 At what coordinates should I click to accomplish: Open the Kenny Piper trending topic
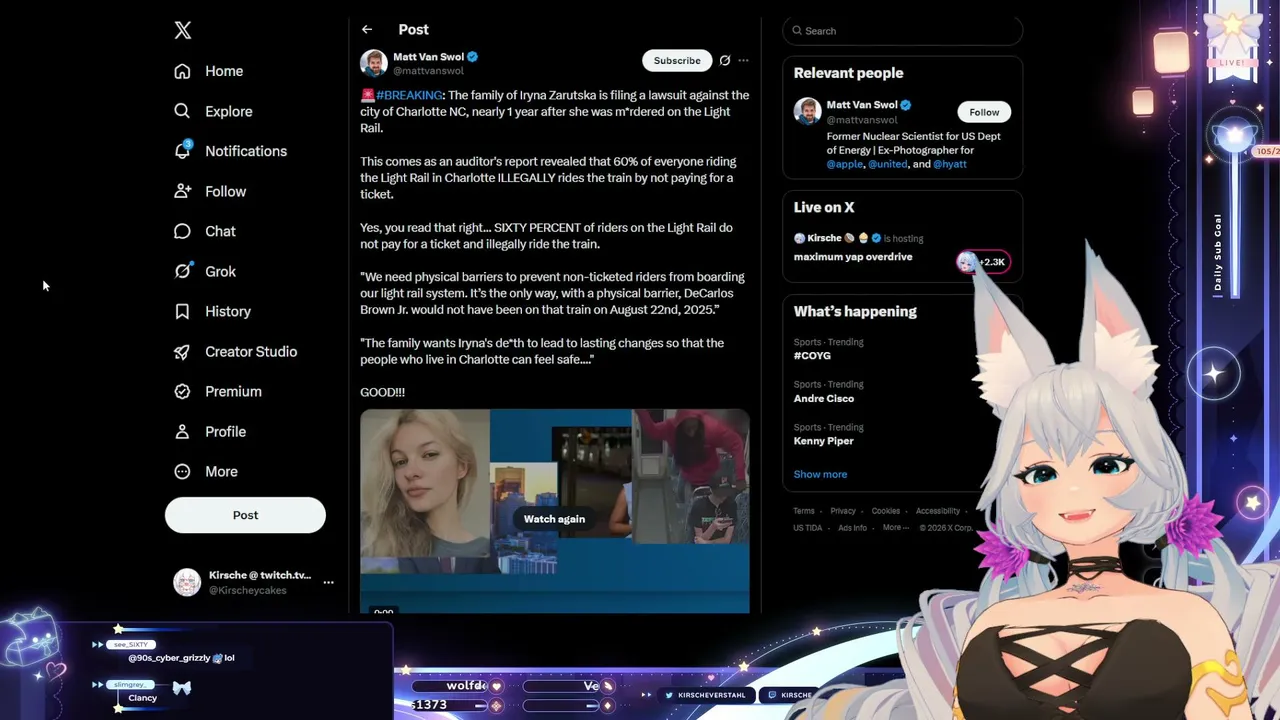[x=824, y=441]
